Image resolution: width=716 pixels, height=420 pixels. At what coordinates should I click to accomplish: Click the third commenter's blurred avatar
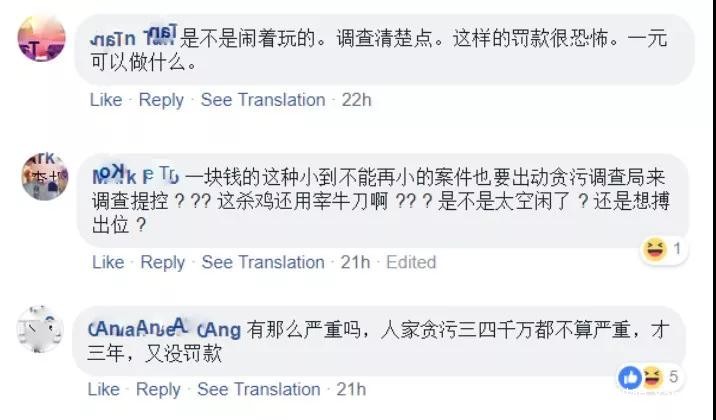click(40, 330)
